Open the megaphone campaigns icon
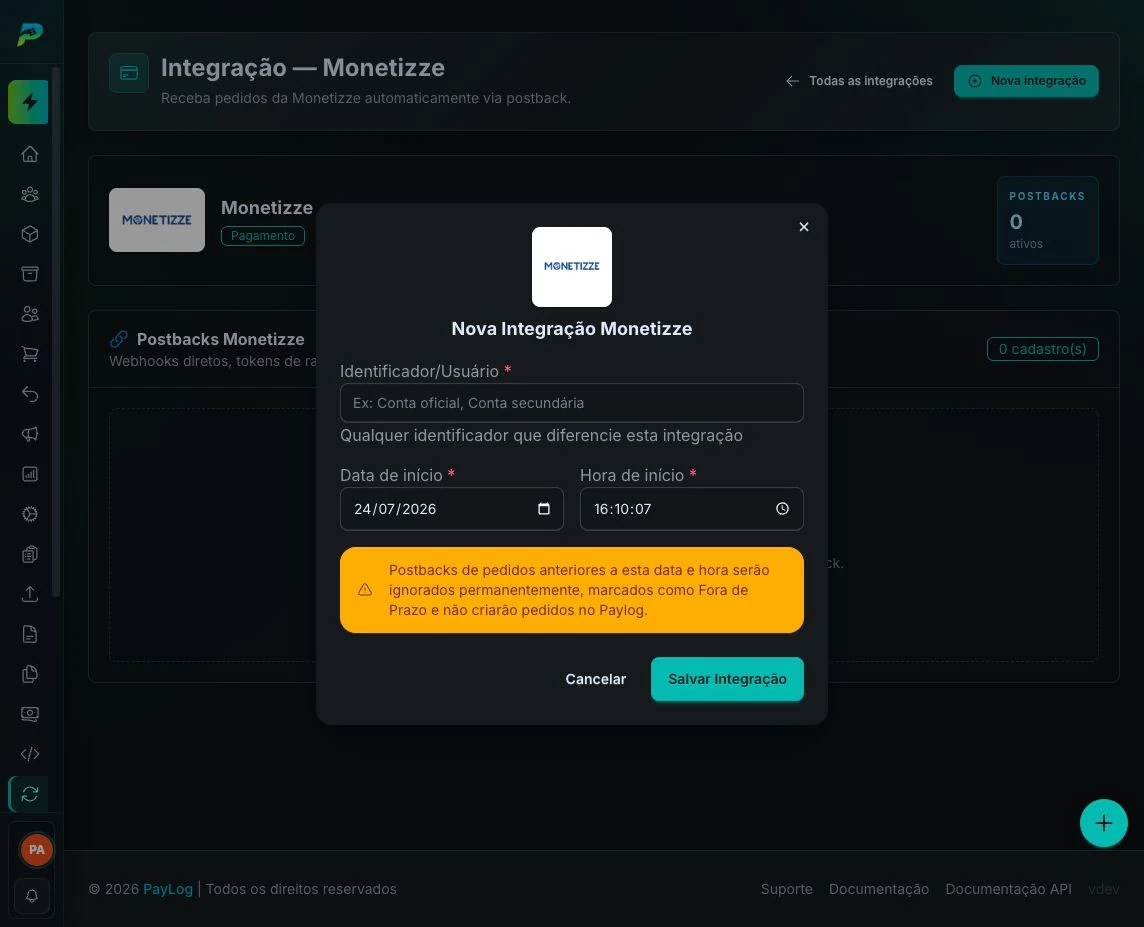1144x927 pixels. tap(30, 434)
